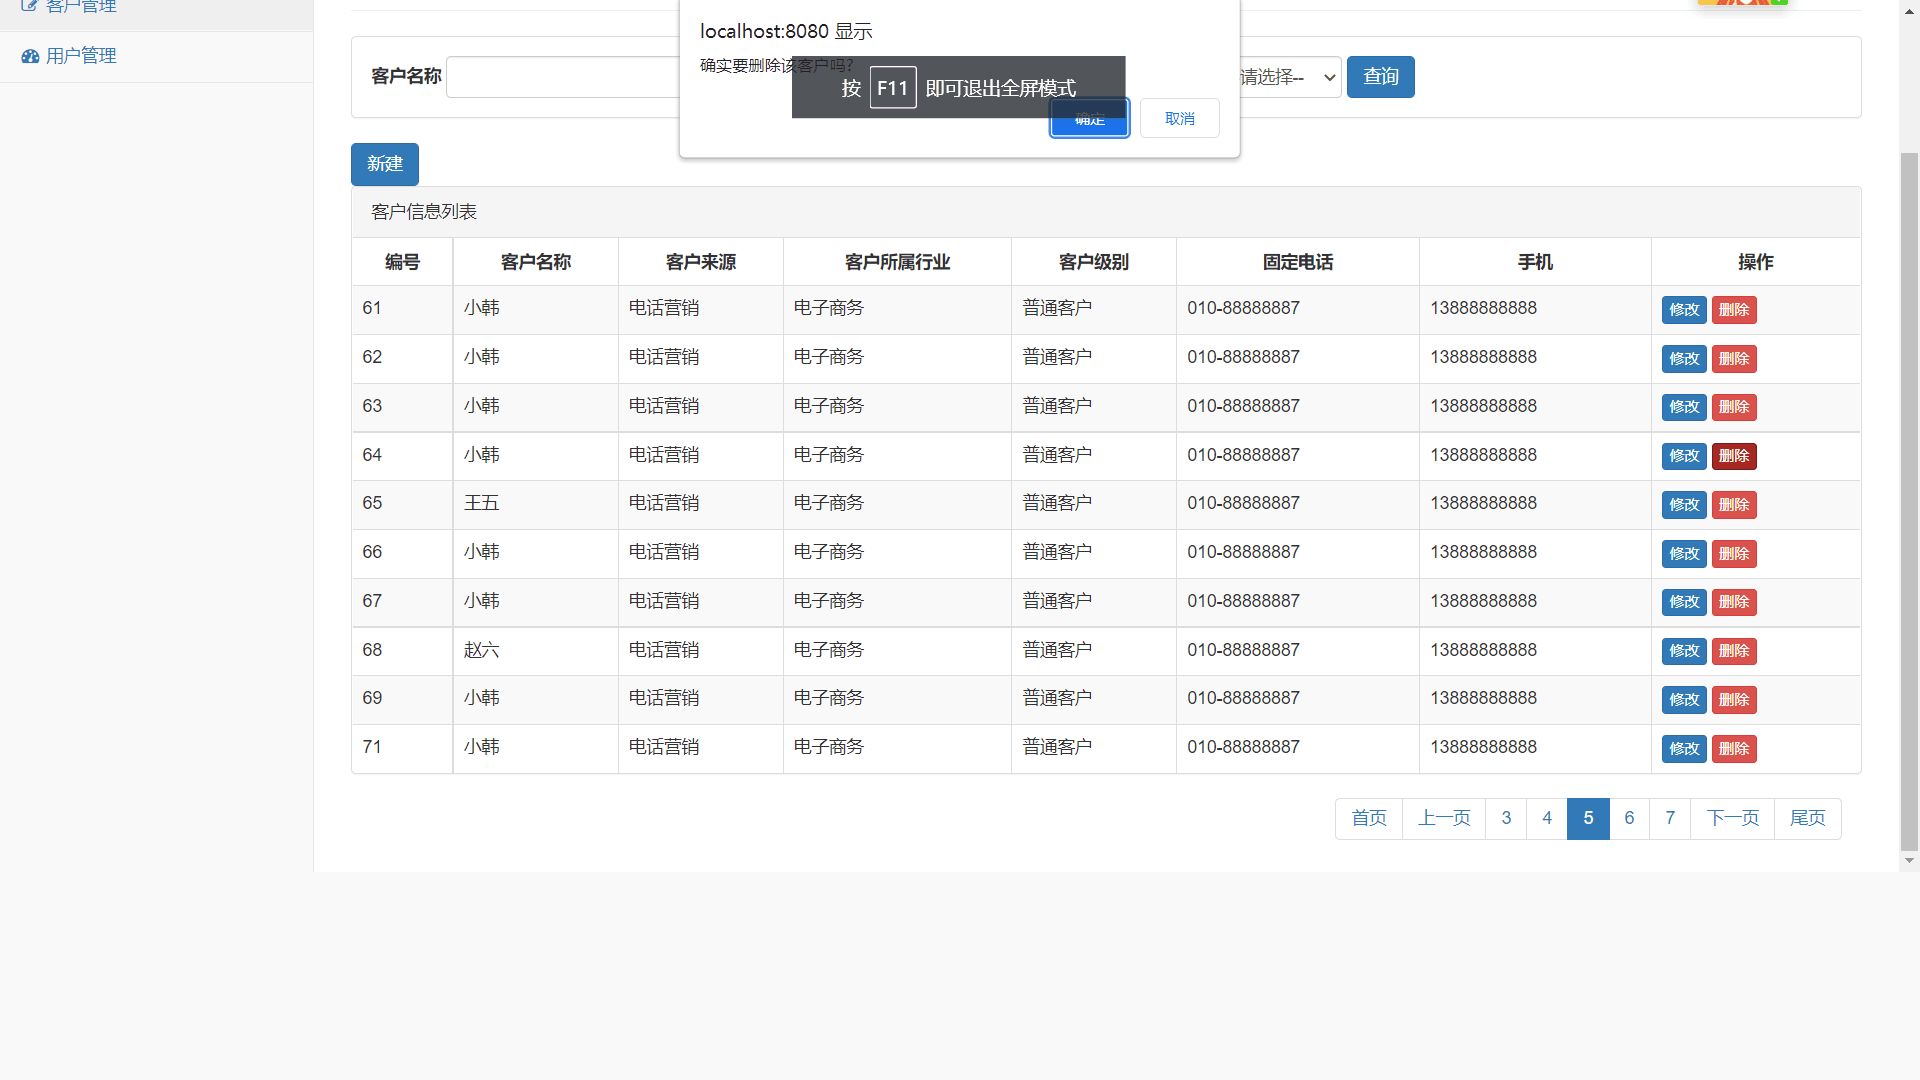Click 修改 for customer 71
The image size is (1920, 1080).
1683,749
